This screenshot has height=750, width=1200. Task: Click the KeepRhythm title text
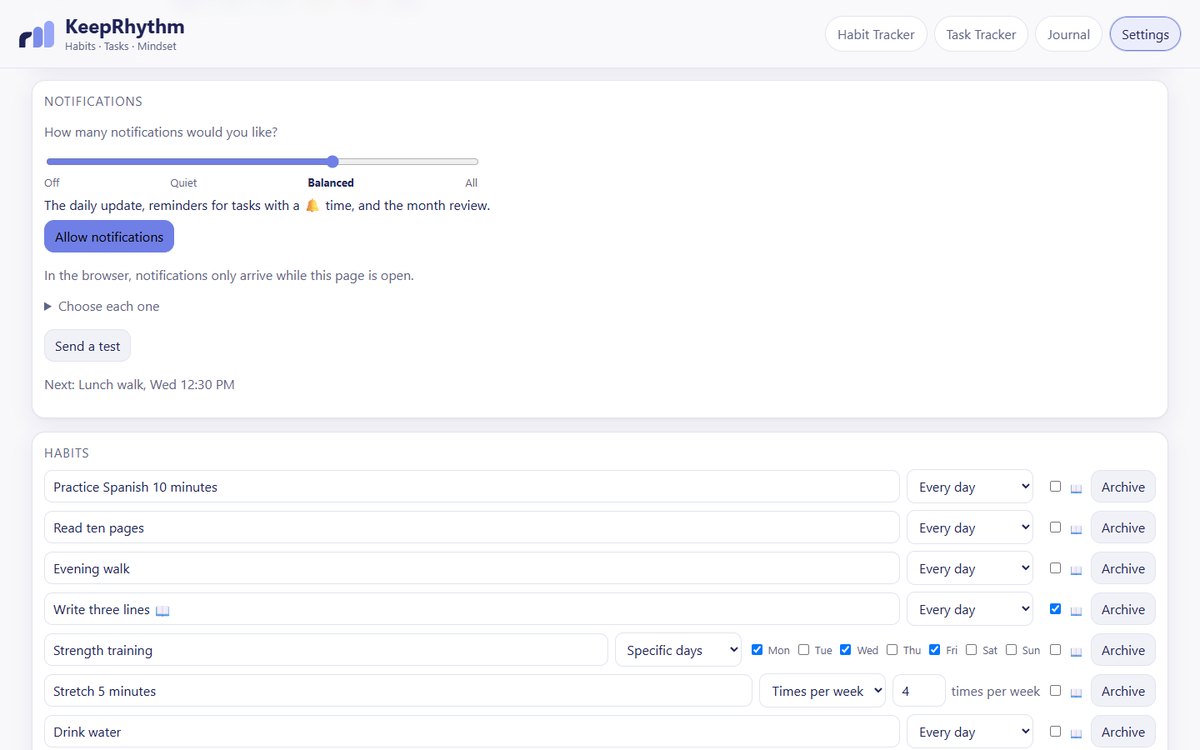tap(125, 27)
